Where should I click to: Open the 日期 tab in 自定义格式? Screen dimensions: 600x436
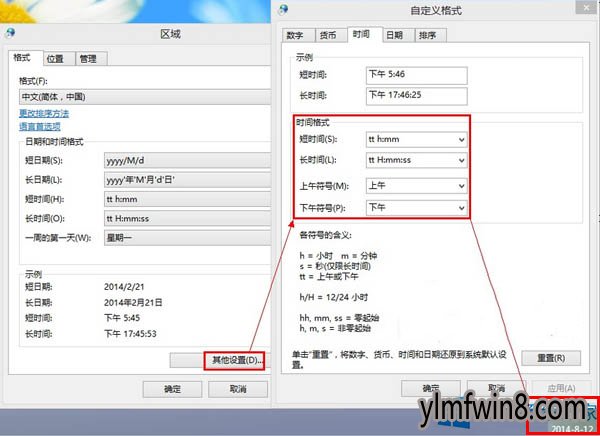point(394,35)
